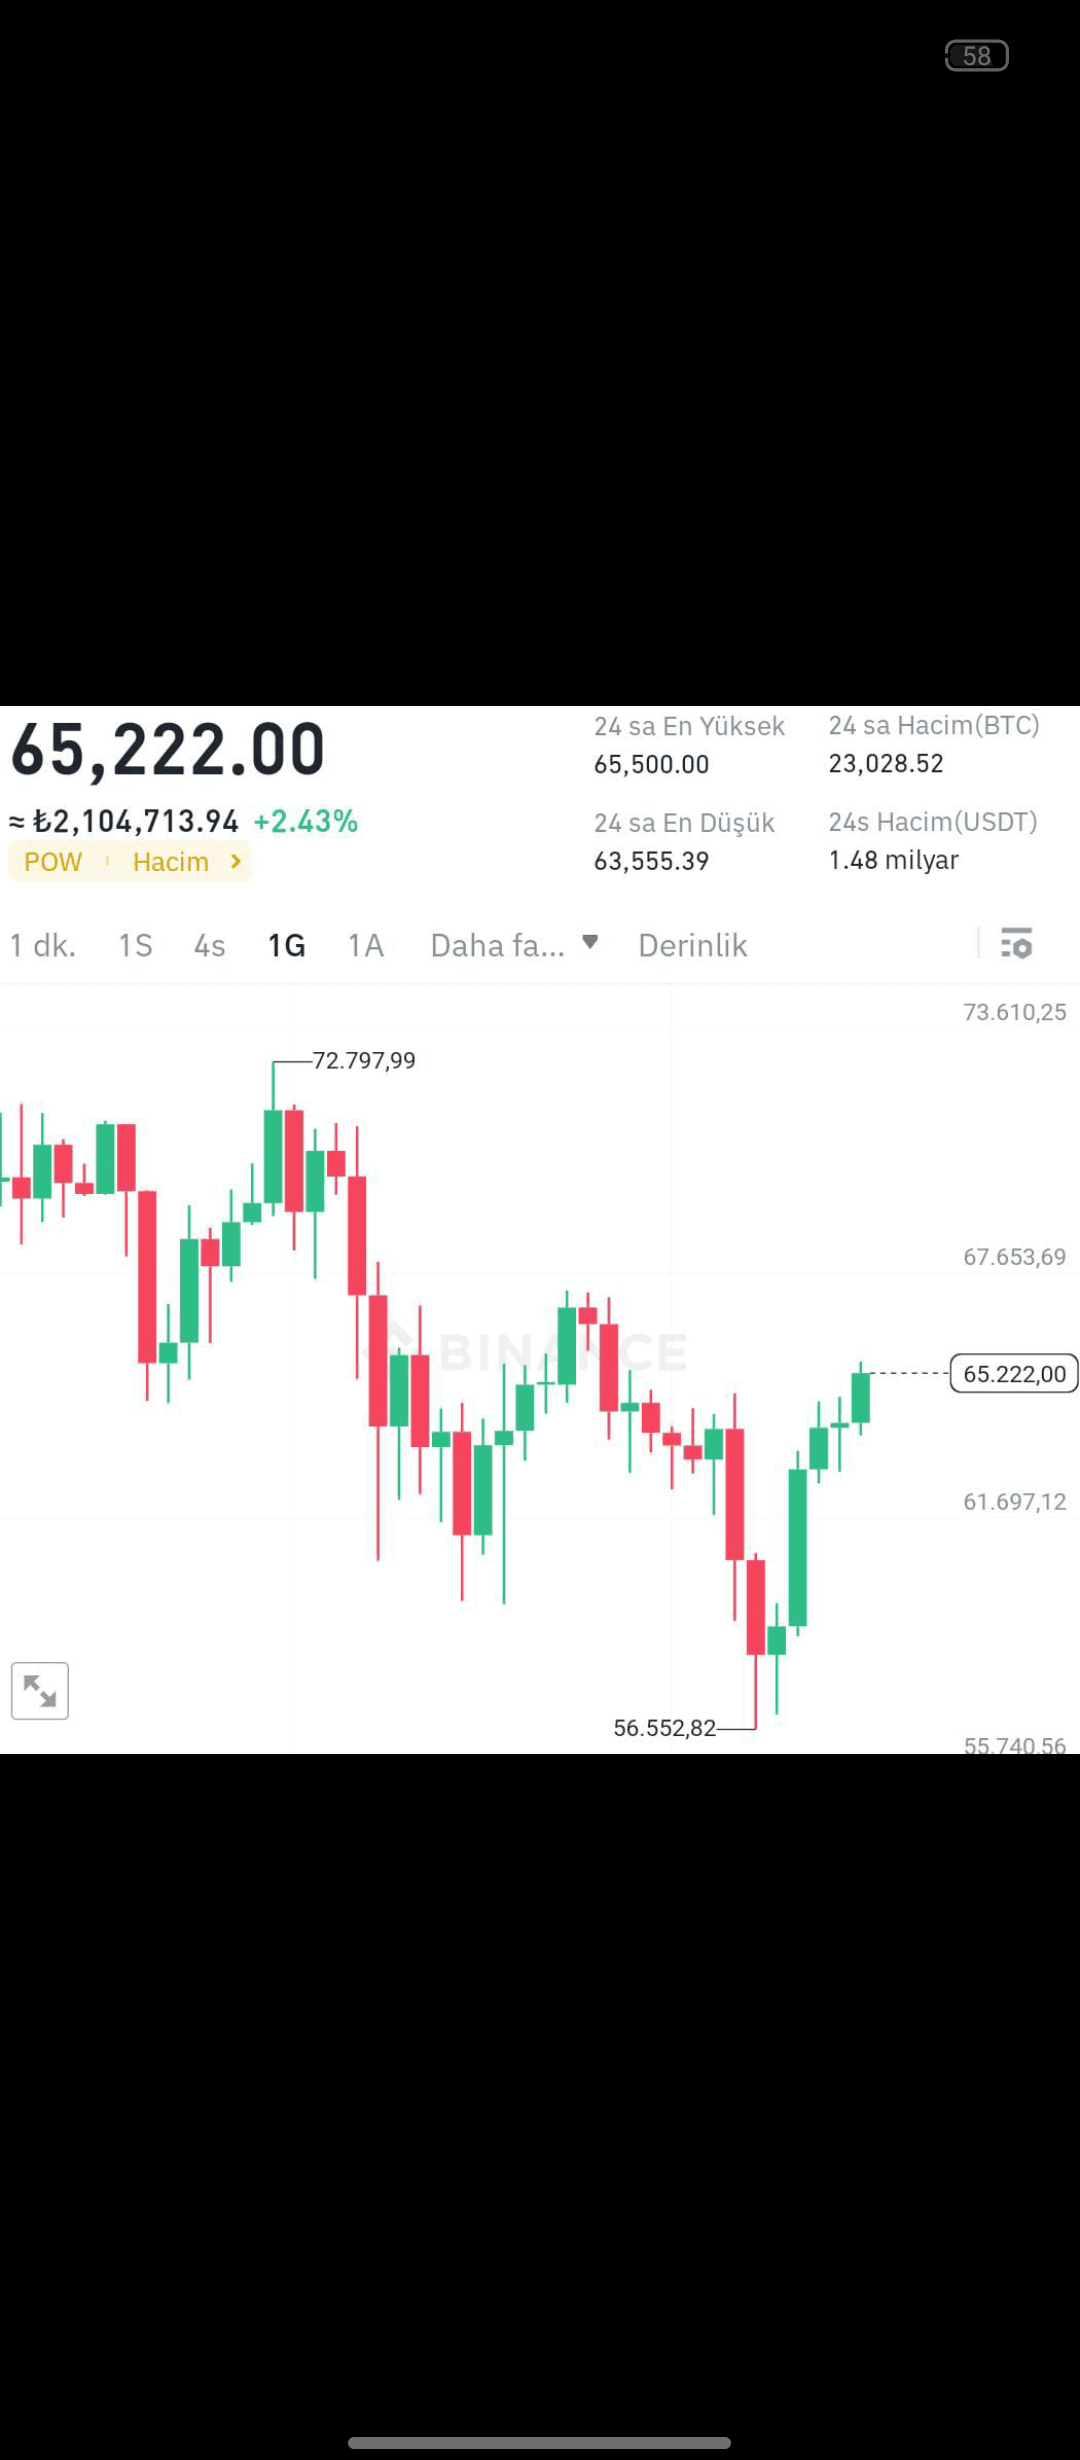Click the chevron arrow next to Hacim
Viewport: 1080px width, 2460px height.
(234, 861)
